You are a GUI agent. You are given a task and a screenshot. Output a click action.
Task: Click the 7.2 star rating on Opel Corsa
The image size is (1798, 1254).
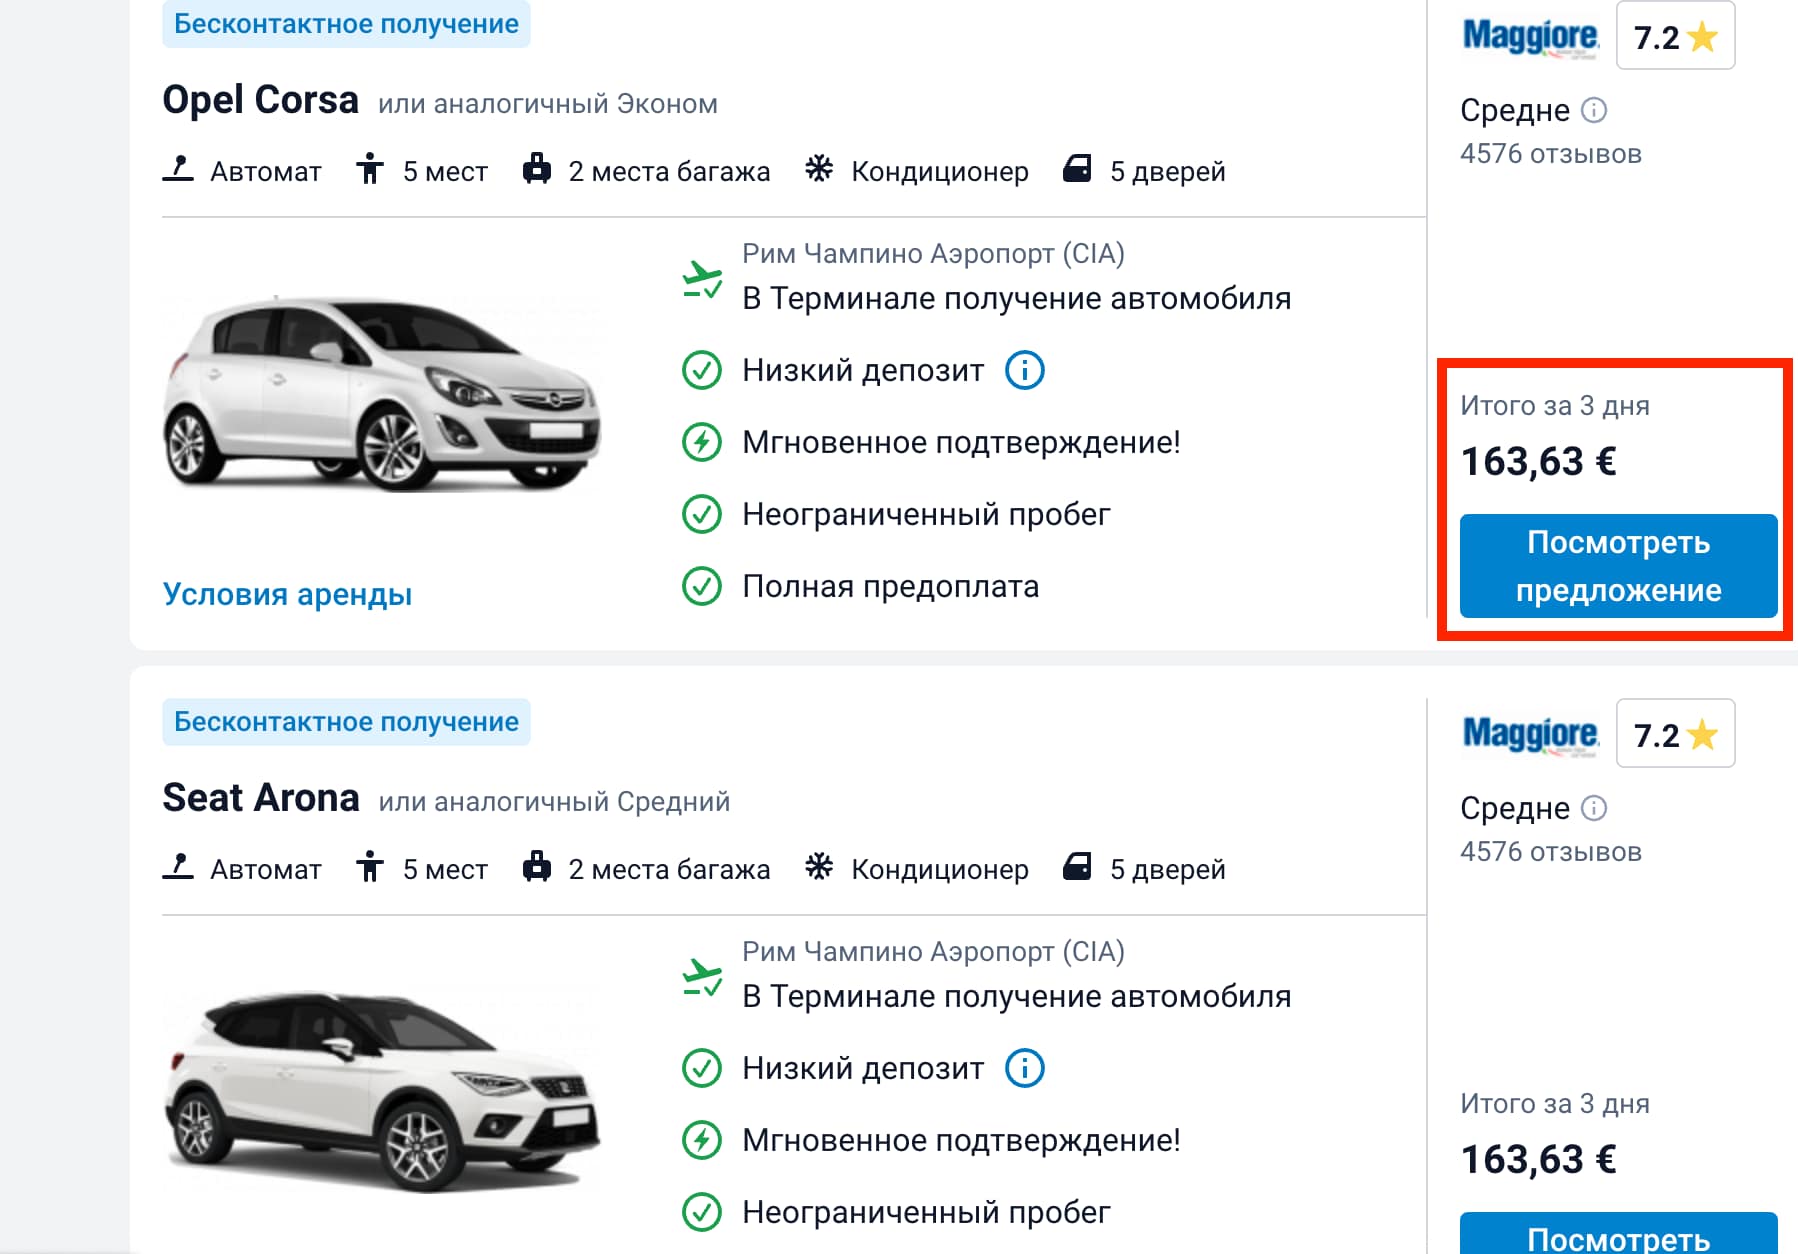click(x=1675, y=37)
